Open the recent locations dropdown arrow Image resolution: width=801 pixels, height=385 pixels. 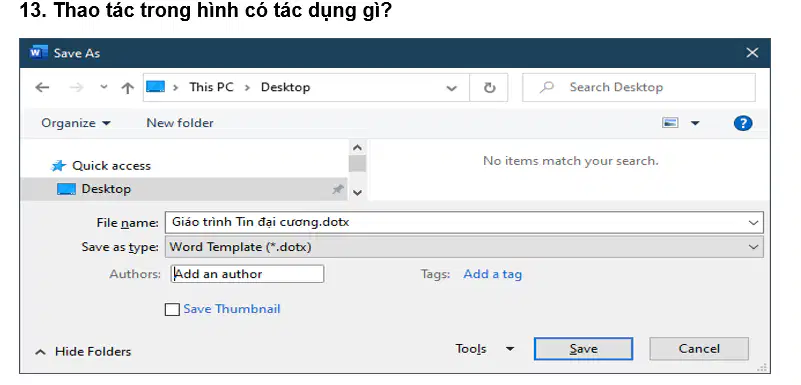coord(104,87)
